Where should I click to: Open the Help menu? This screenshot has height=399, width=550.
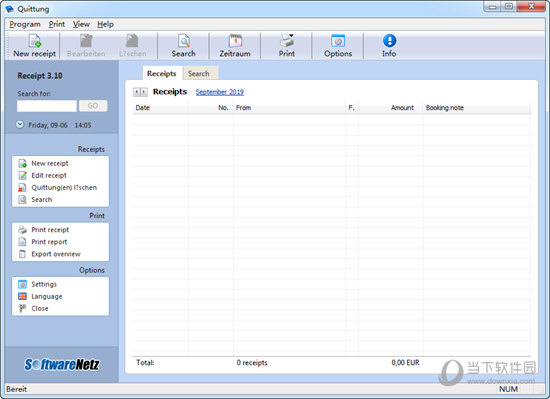coord(105,24)
